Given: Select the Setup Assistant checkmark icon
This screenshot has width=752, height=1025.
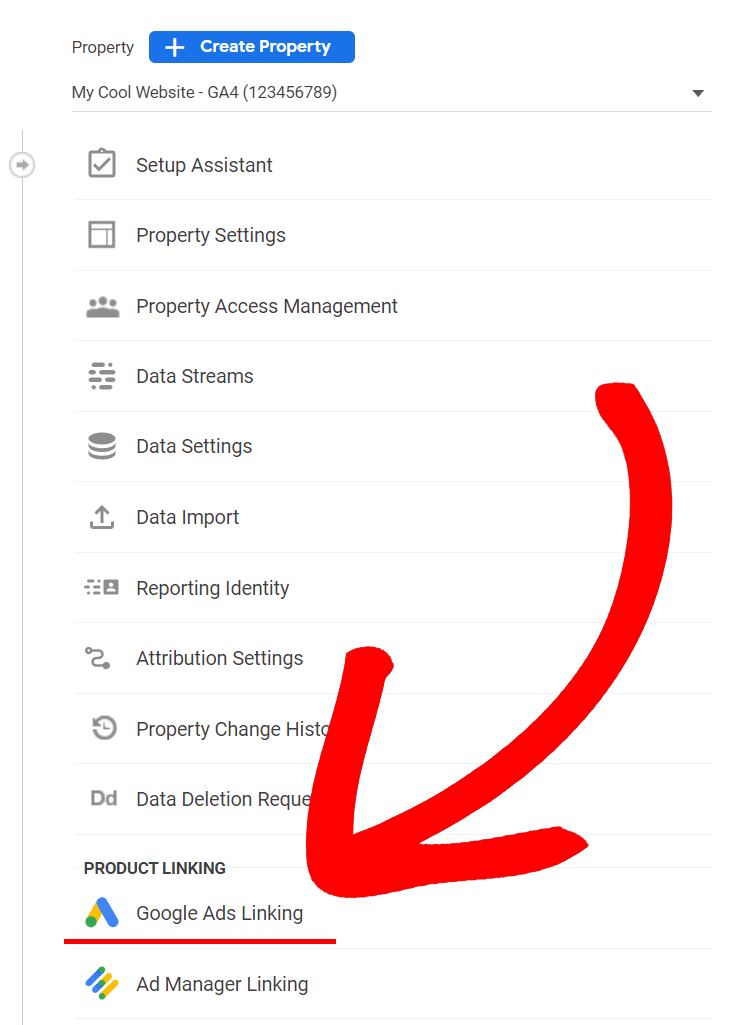Looking at the screenshot, I should pos(101,164).
